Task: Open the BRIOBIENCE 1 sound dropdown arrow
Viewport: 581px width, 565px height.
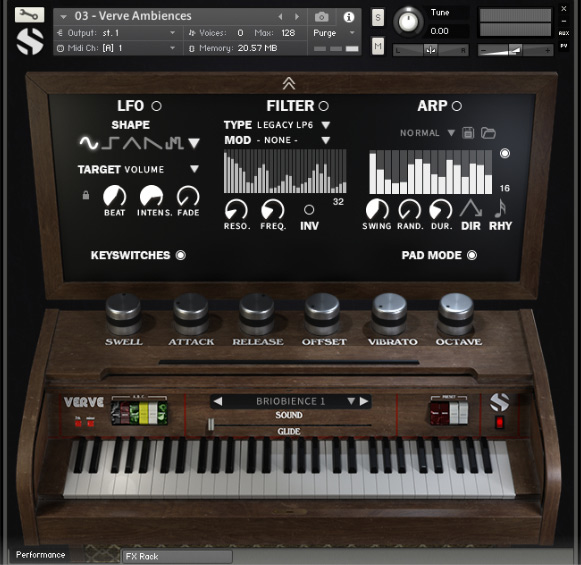Action: click(351, 401)
